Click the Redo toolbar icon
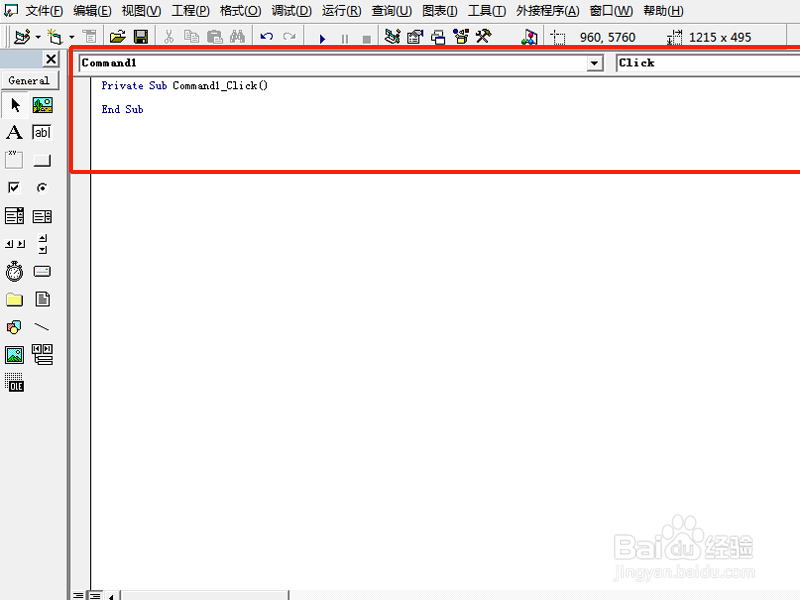Image resolution: width=800 pixels, height=600 pixels. click(289, 37)
